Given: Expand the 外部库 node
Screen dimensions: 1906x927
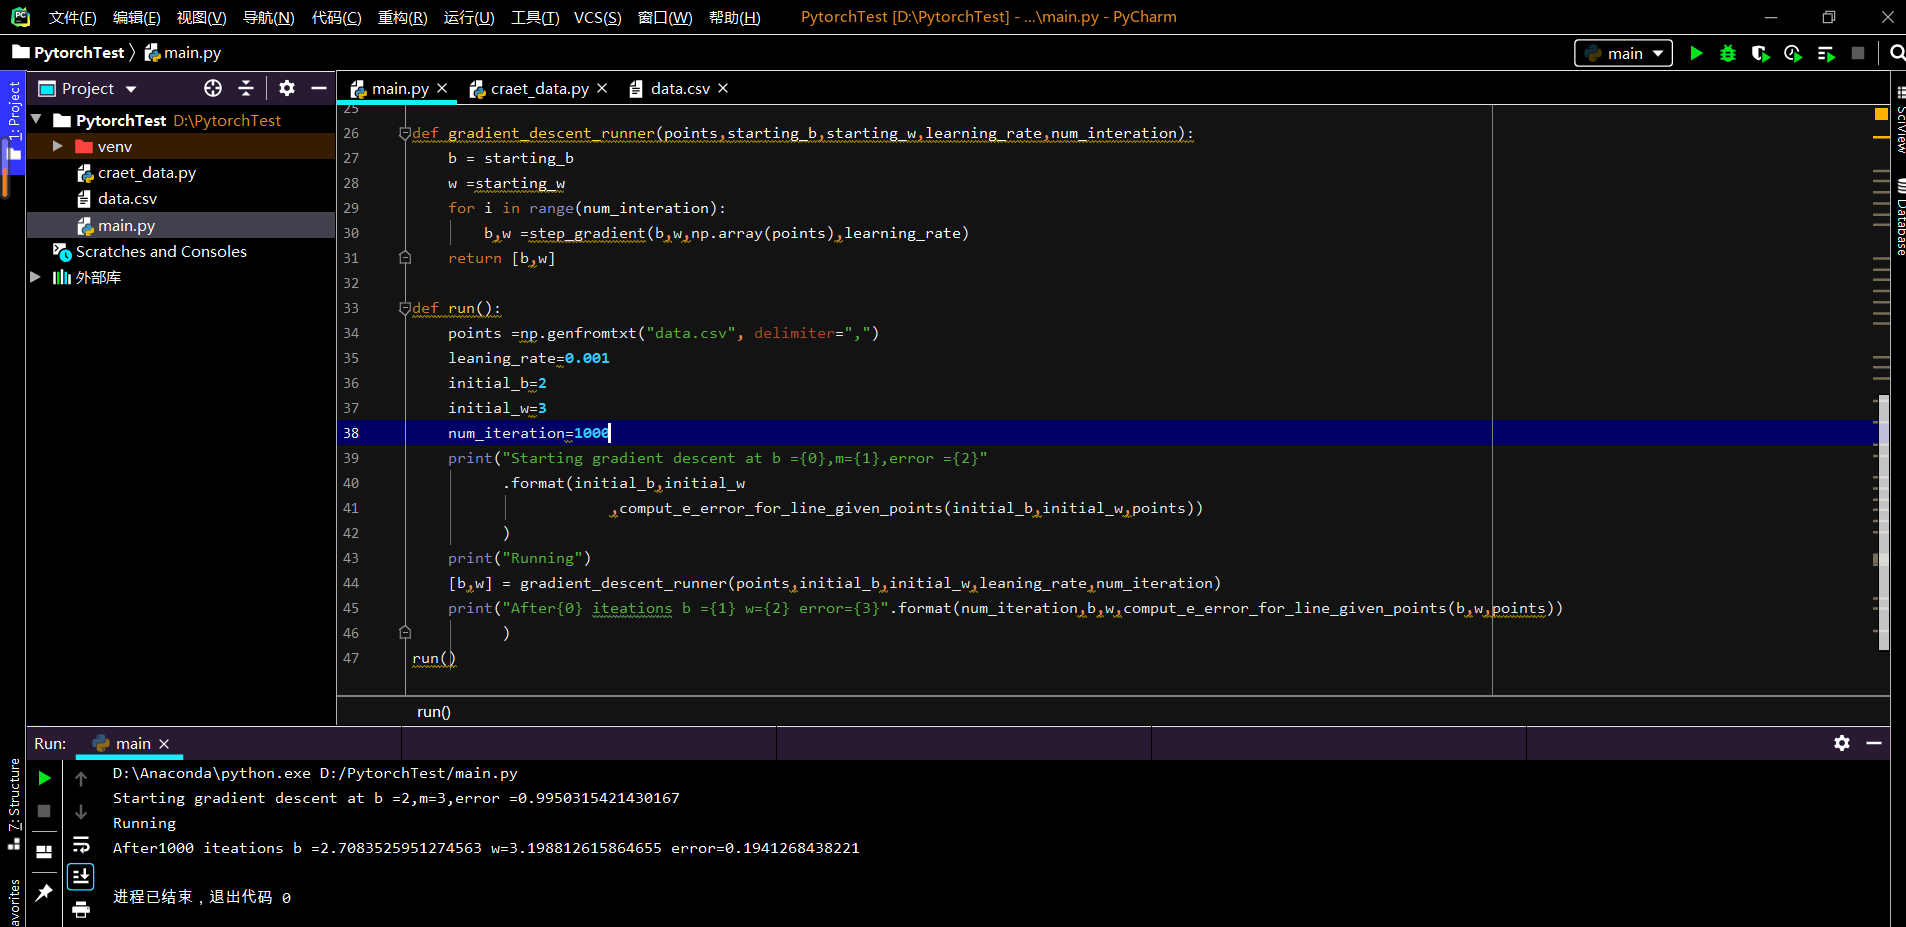Looking at the screenshot, I should tap(36, 277).
